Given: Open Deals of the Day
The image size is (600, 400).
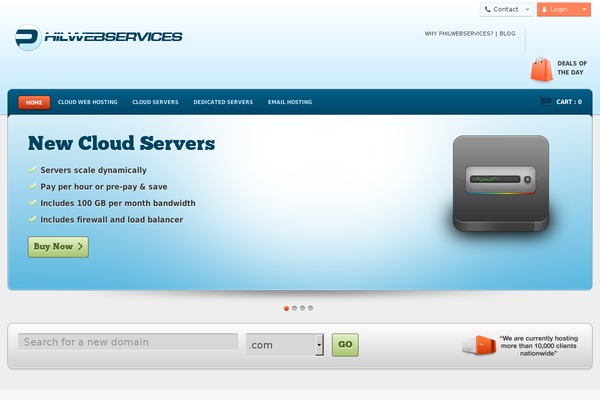Looking at the screenshot, I should click(x=572, y=68).
